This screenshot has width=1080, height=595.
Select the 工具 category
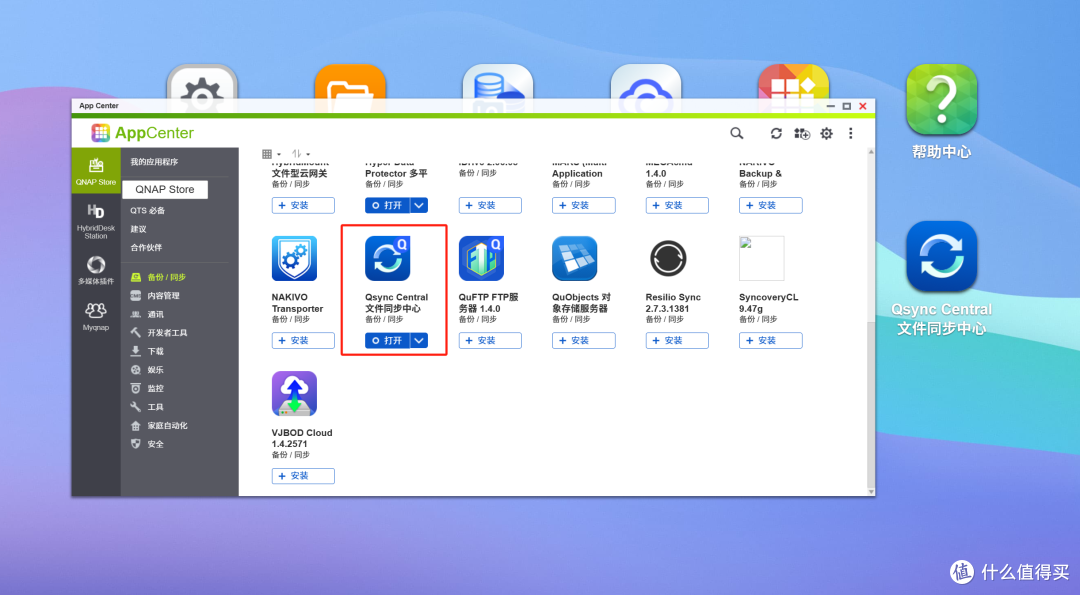click(x=147, y=407)
